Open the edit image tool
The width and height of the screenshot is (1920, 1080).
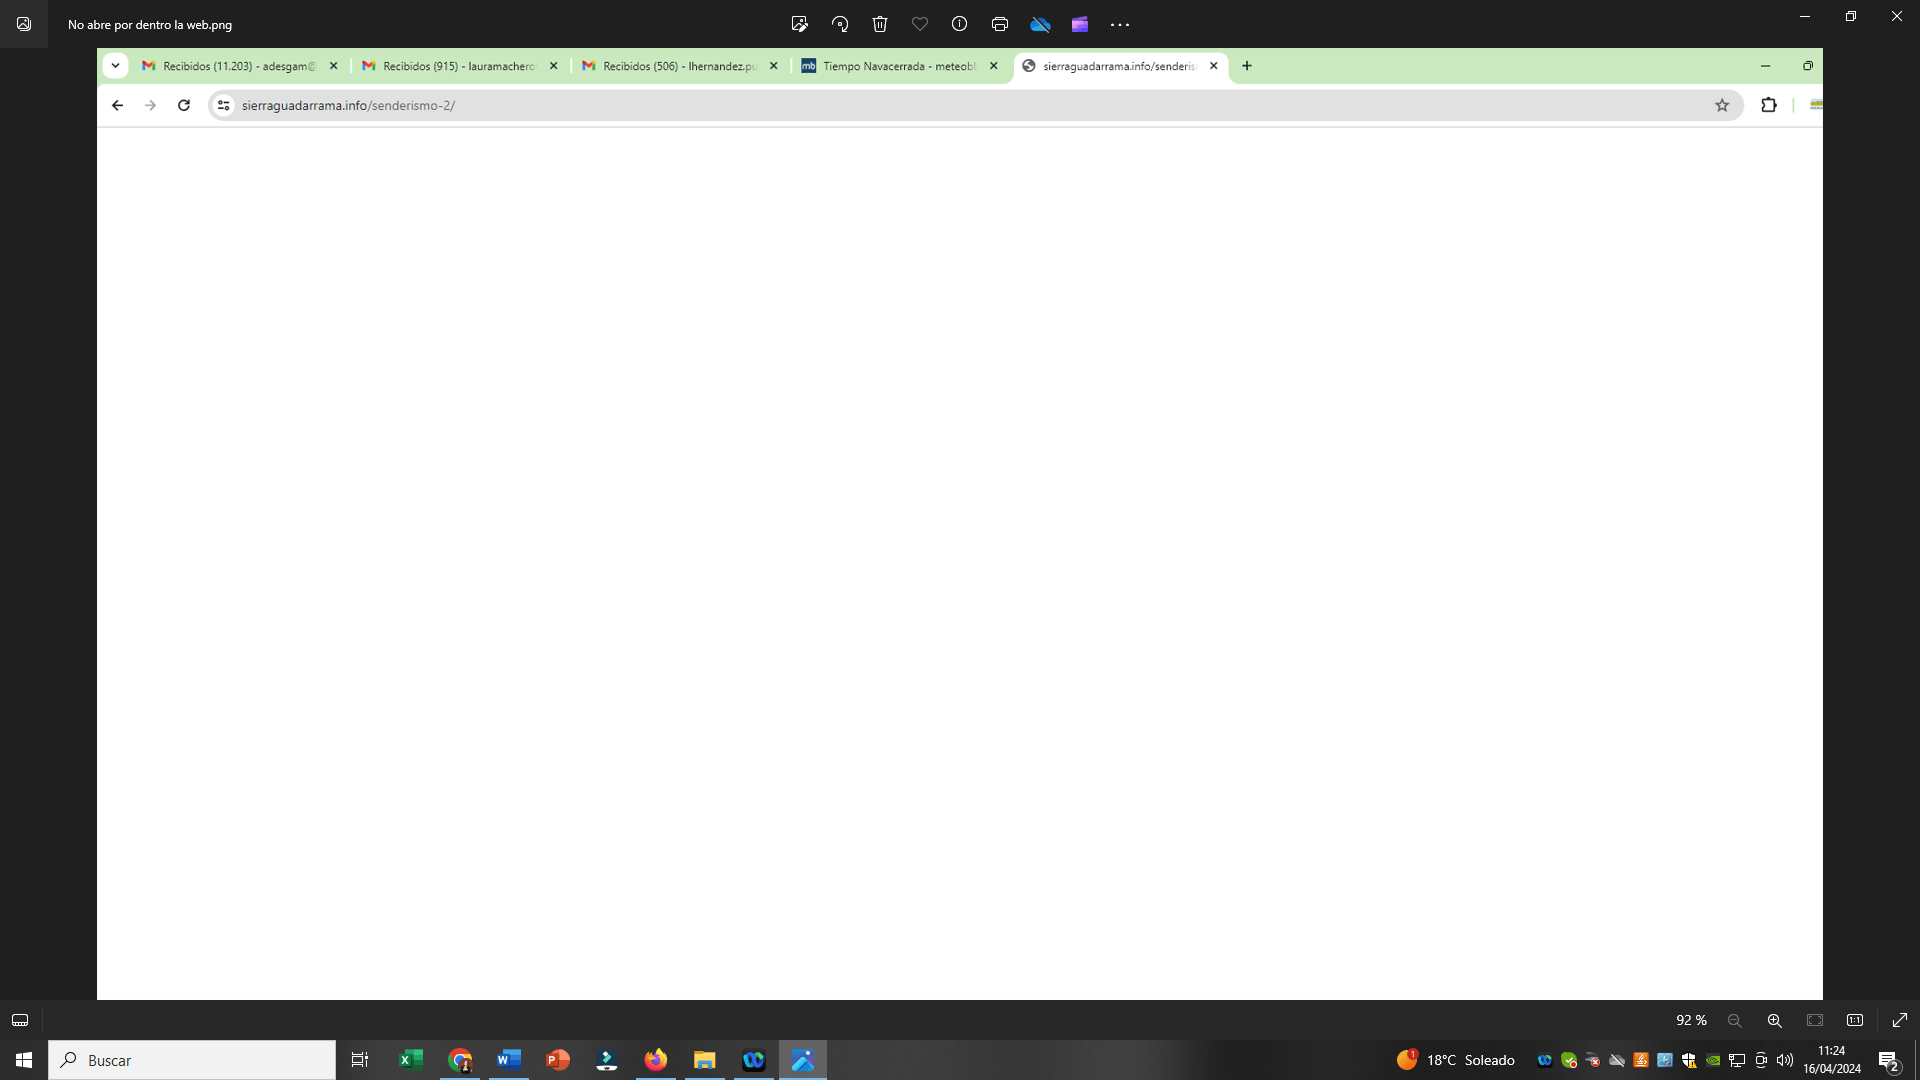(x=799, y=24)
